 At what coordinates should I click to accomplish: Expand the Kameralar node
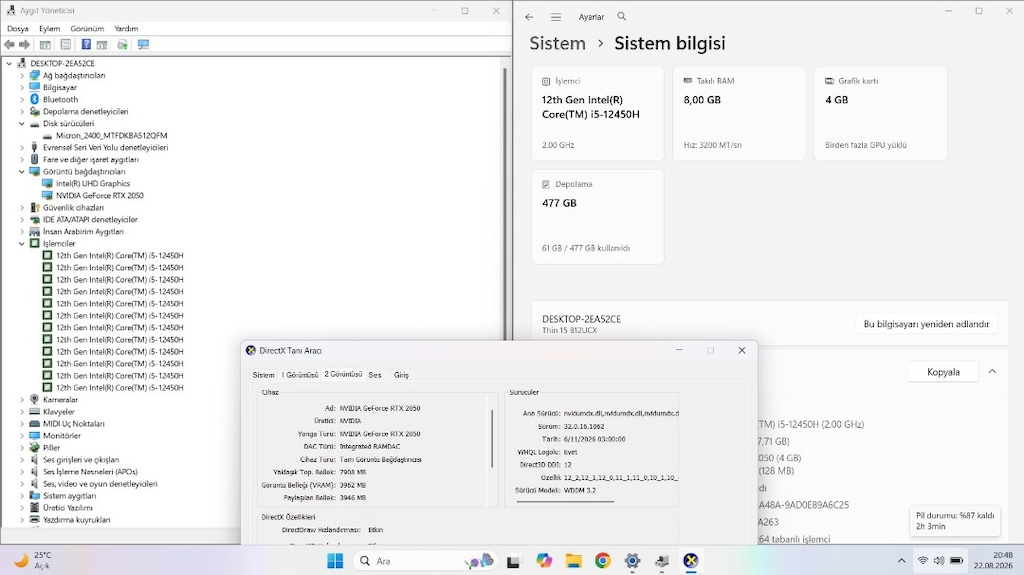click(x=22, y=400)
